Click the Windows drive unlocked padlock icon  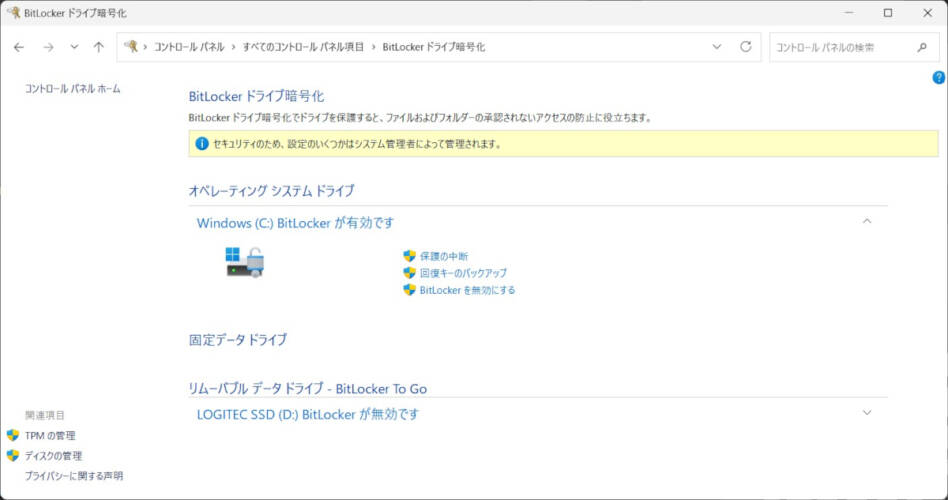[245, 262]
